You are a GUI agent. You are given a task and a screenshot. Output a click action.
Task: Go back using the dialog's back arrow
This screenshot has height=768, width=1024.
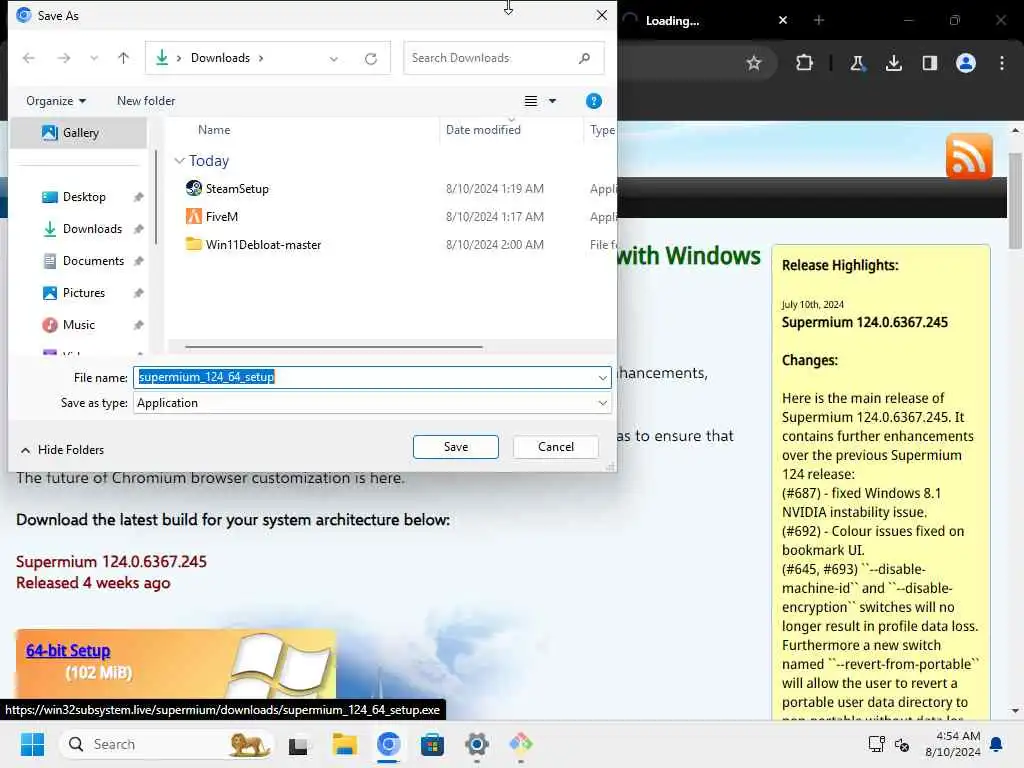28,58
